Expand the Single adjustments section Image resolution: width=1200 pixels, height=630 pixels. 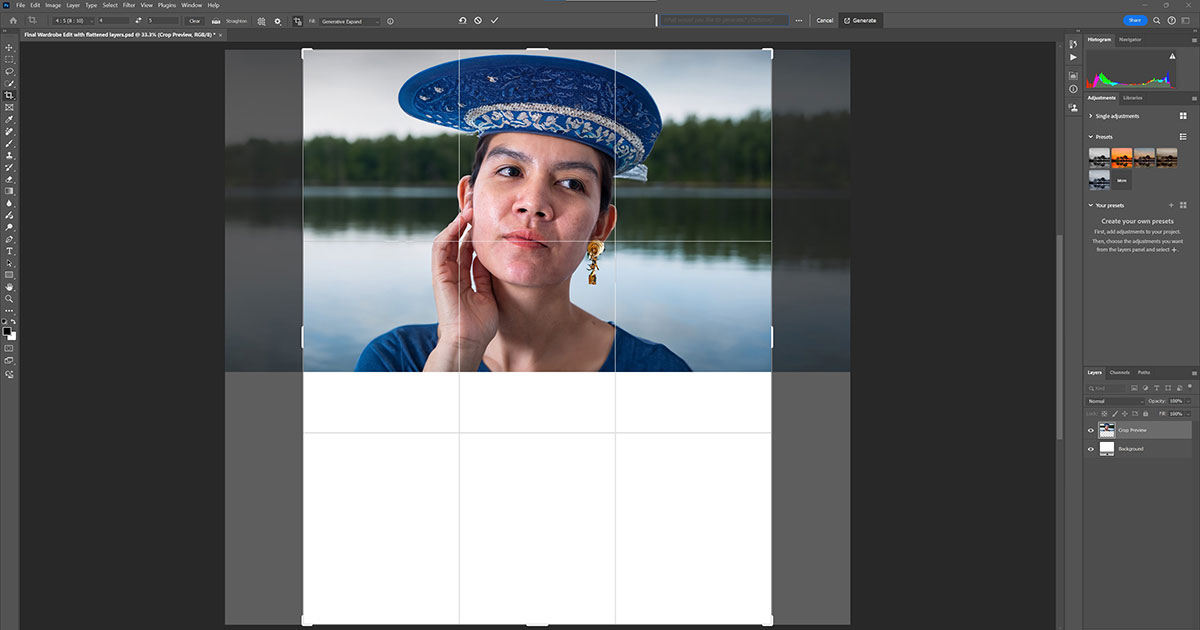(1091, 116)
